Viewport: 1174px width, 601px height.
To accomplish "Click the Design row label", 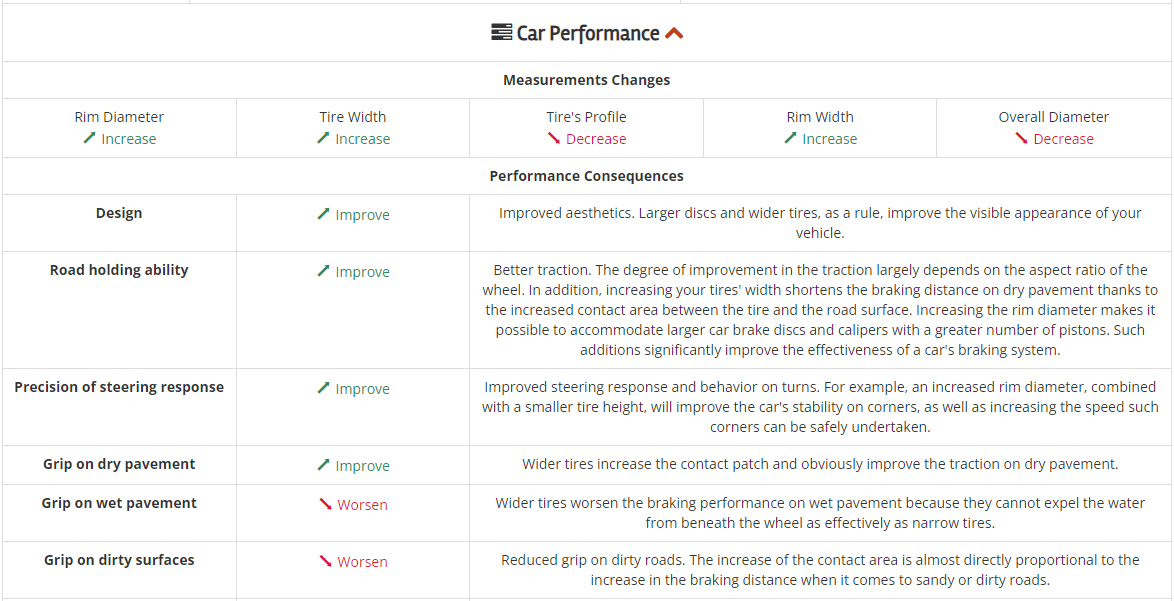I will (x=119, y=213).
